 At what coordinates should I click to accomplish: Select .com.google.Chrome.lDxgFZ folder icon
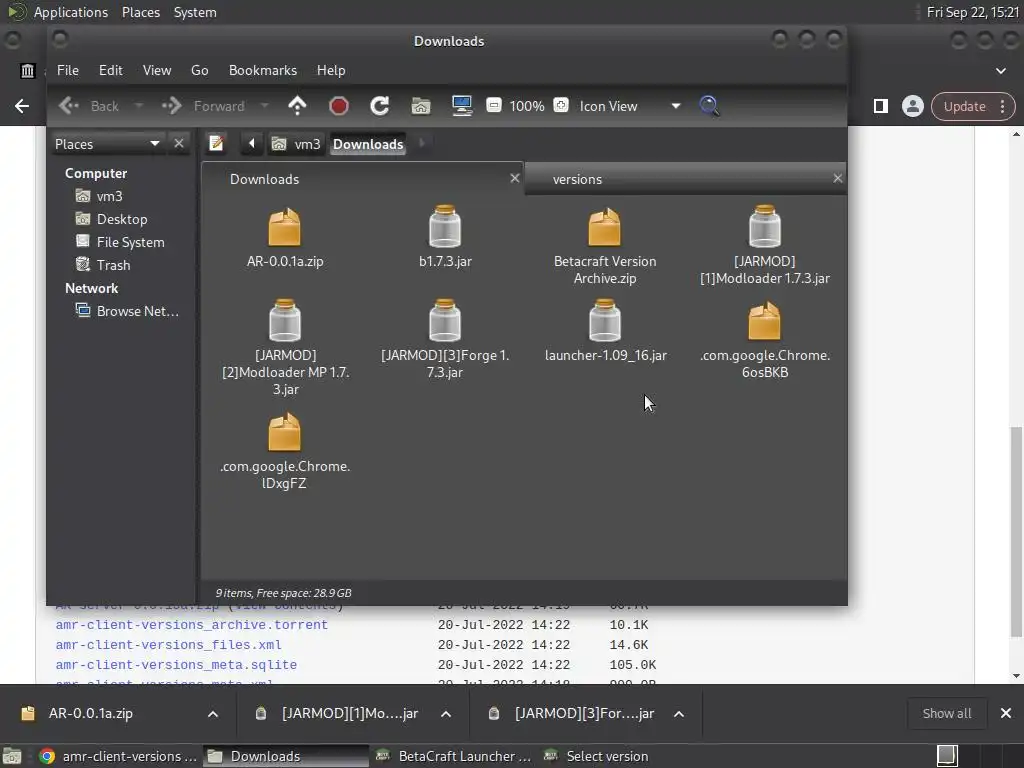point(285,432)
